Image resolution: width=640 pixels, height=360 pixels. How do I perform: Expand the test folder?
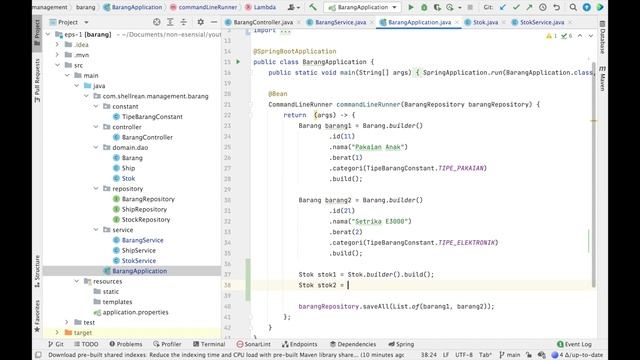[x=67, y=322]
